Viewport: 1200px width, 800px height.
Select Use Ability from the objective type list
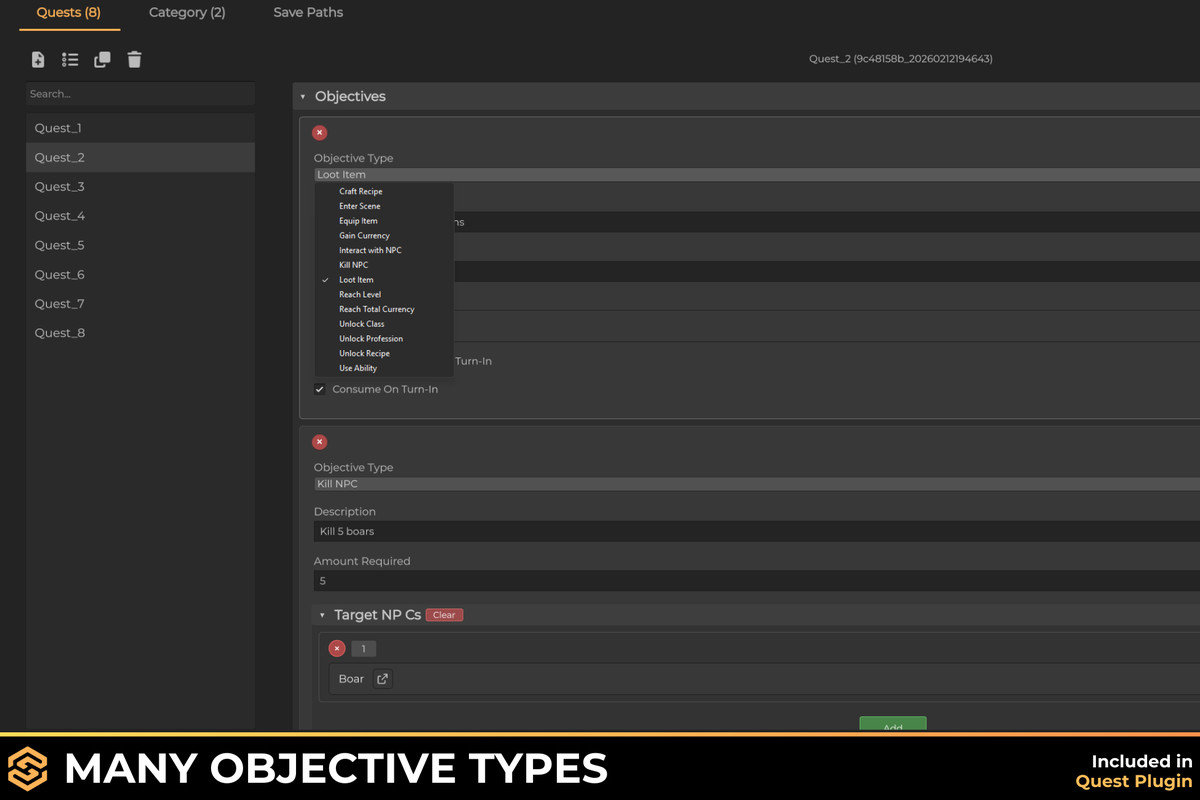click(357, 367)
